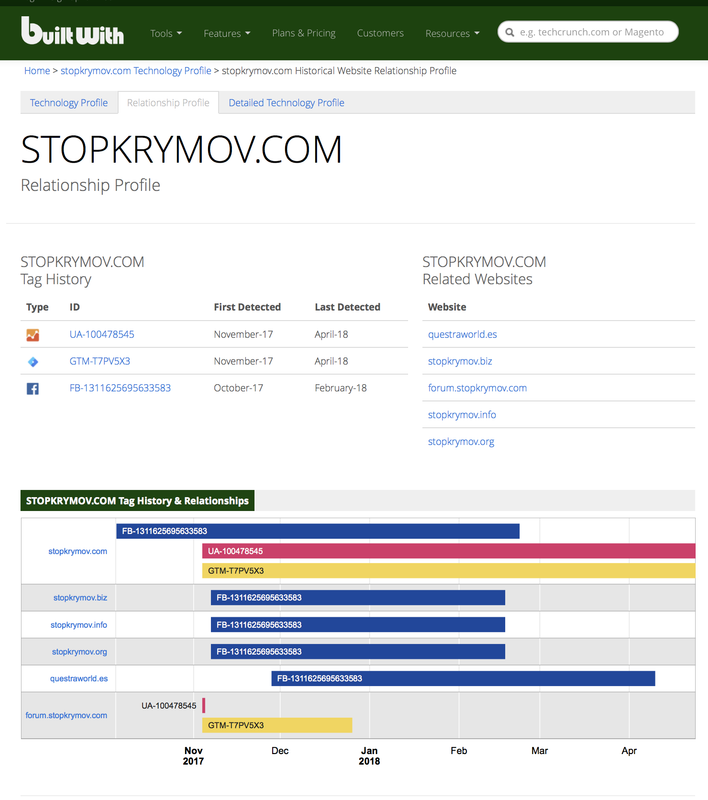Click small red UA marker in forum row
This screenshot has height=800, width=708.
tap(204, 706)
